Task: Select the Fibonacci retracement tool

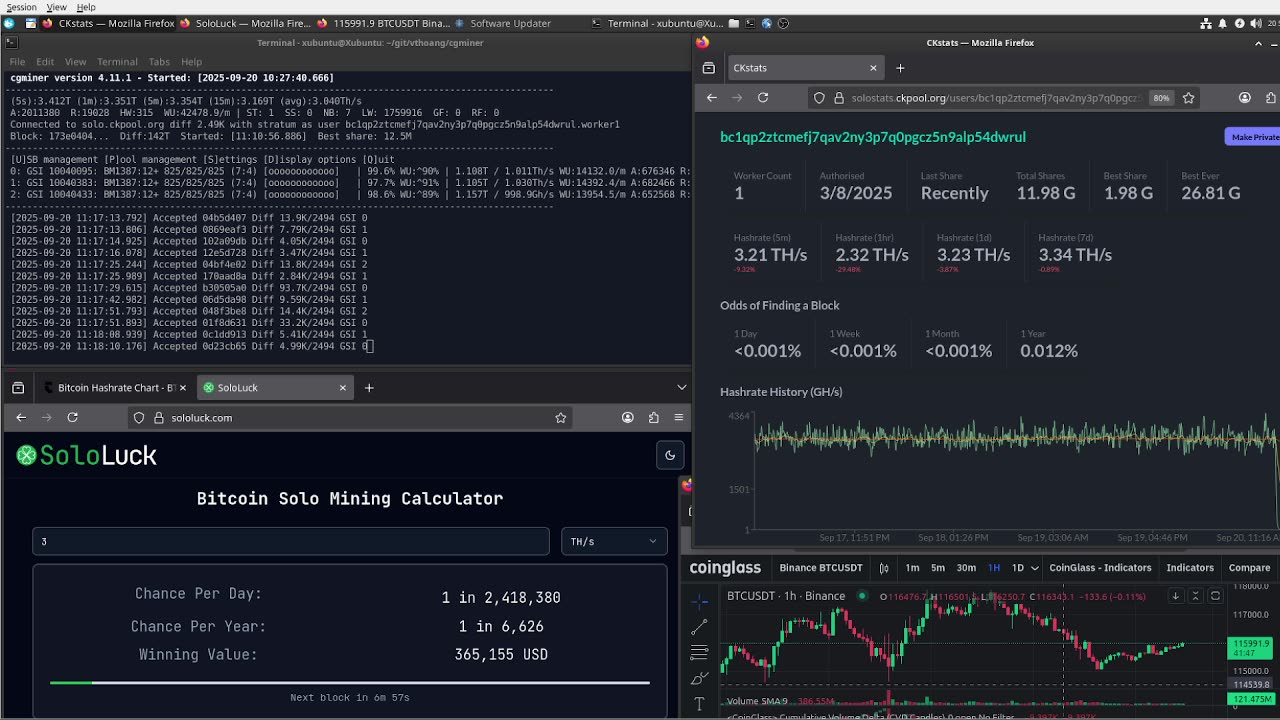Action: click(x=699, y=653)
